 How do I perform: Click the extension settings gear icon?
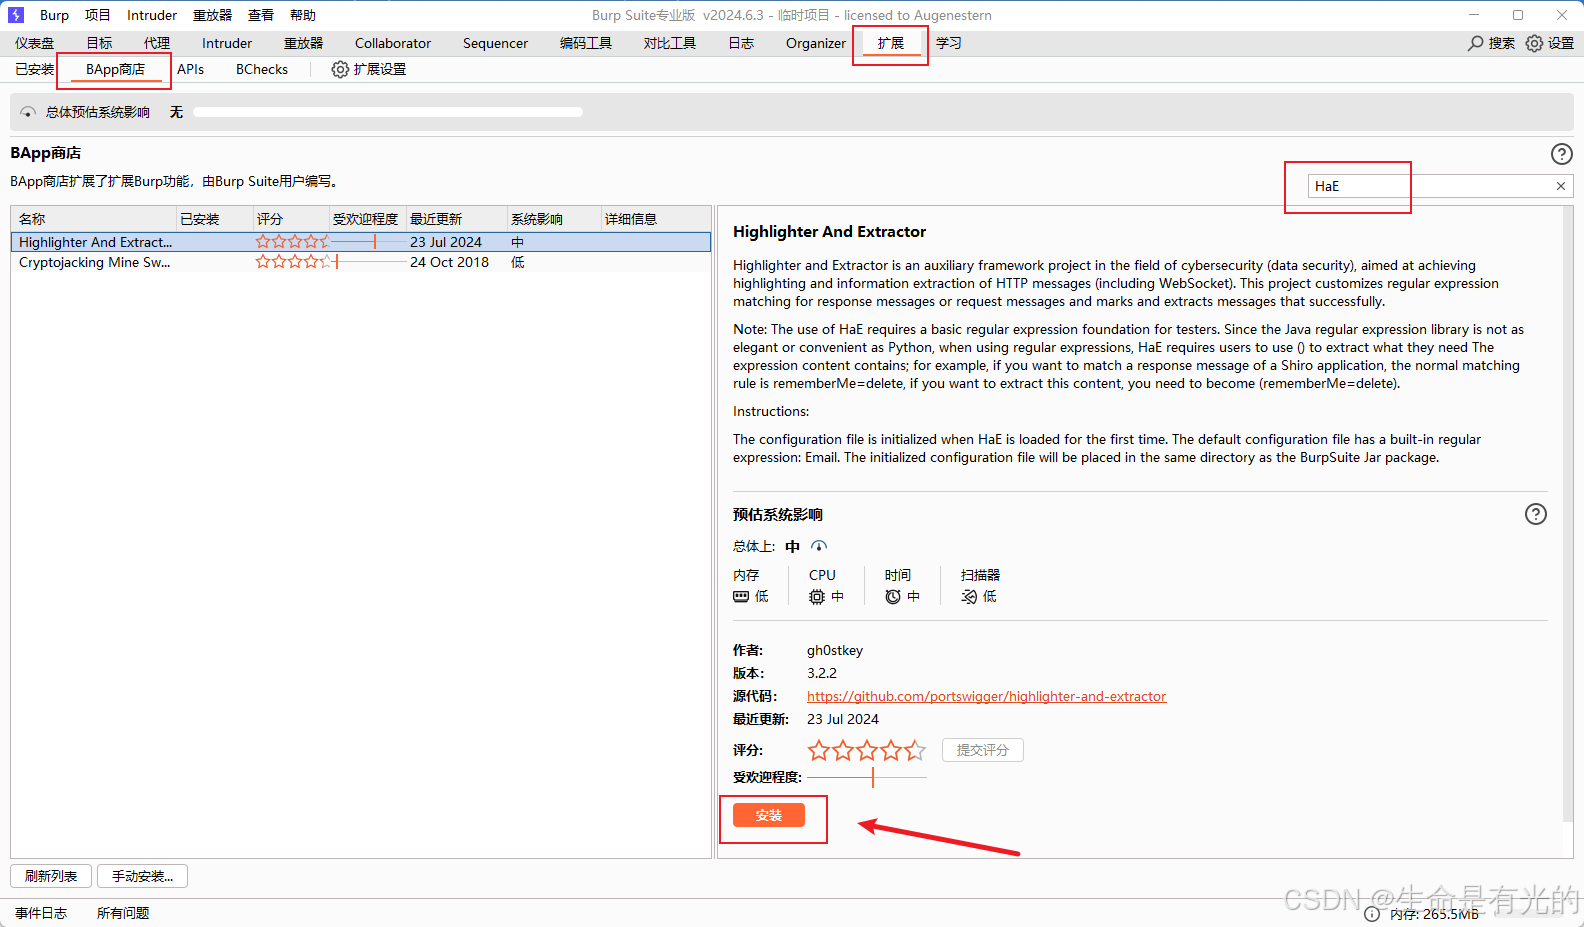340,69
